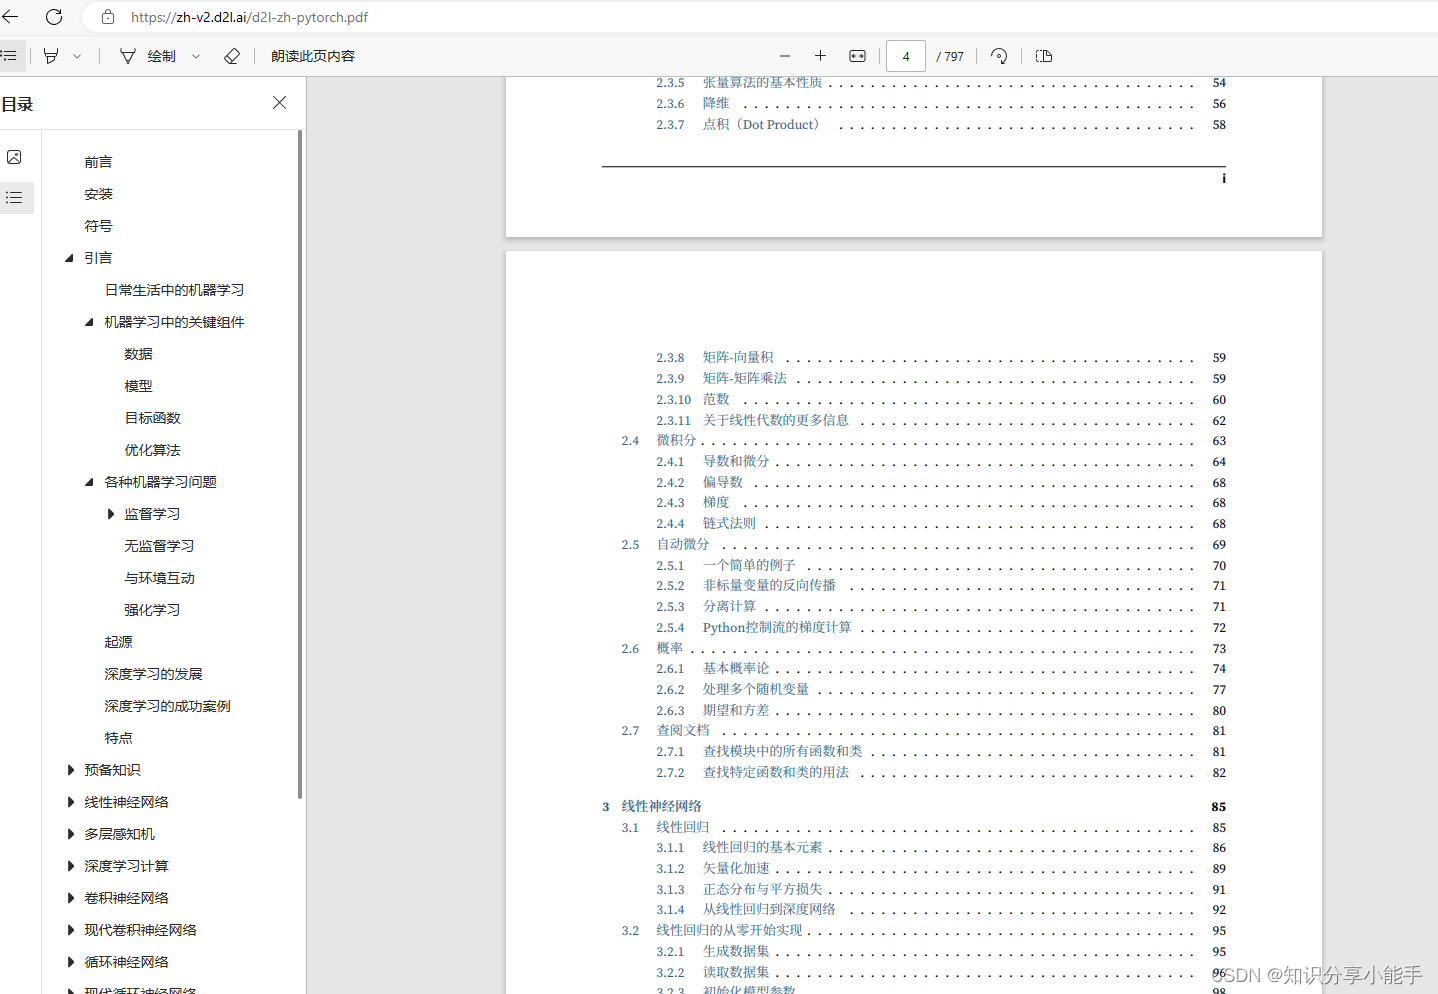Screen dimensions: 1438x994
Task: Expand the 深度学习计算 outline section
Action: [x=70, y=866]
